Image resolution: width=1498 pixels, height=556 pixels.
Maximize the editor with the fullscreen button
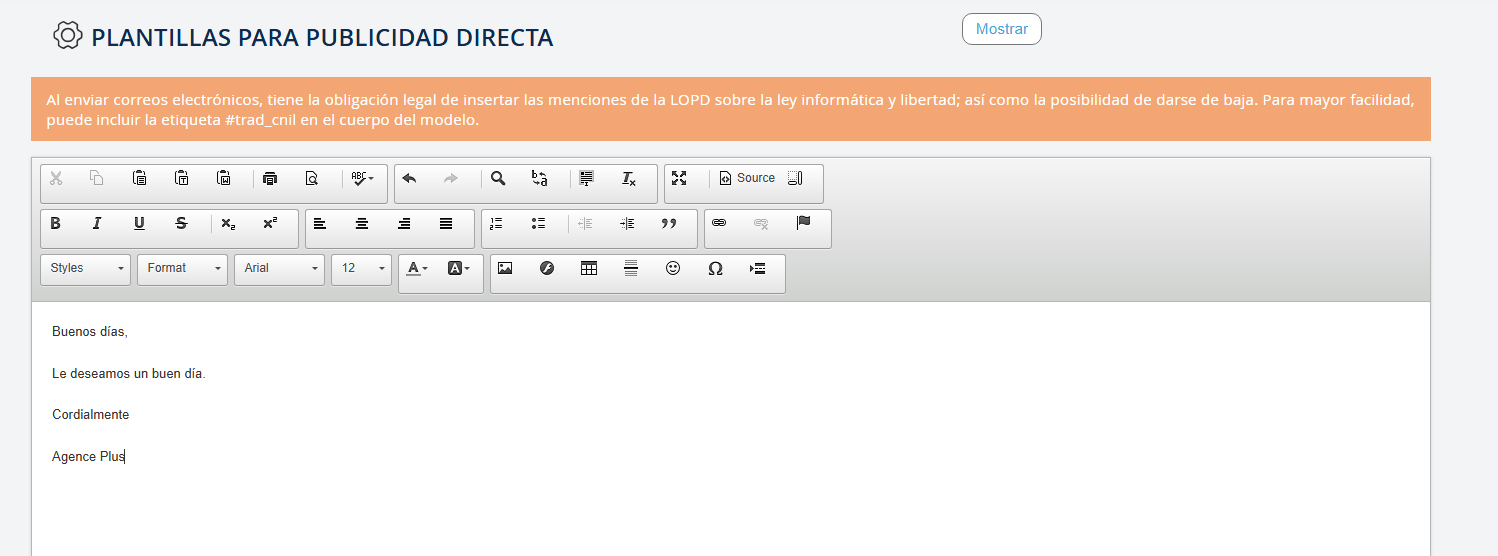point(679,178)
